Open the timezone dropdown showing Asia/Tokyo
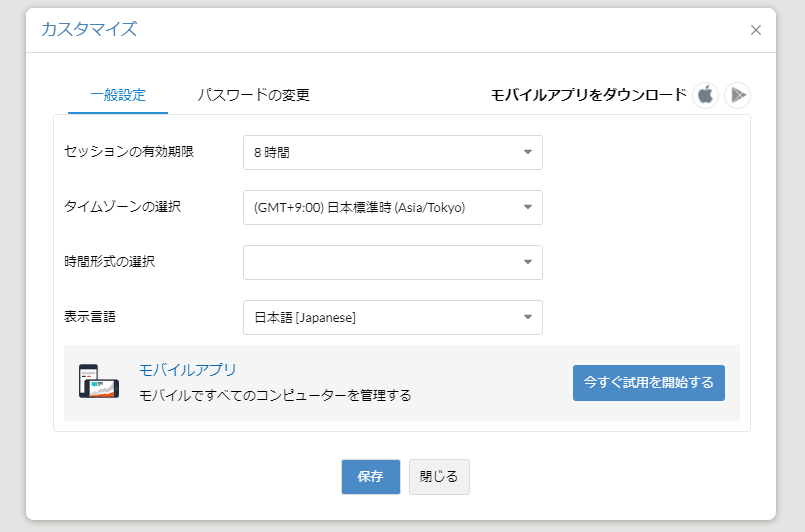 (392, 207)
